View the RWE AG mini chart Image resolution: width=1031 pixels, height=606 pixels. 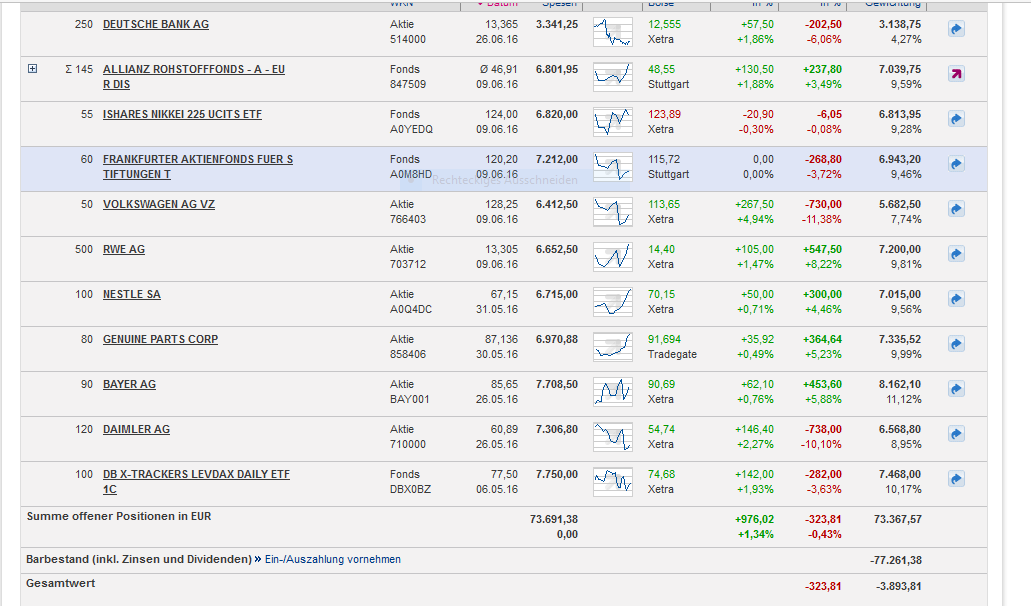[x=613, y=257]
